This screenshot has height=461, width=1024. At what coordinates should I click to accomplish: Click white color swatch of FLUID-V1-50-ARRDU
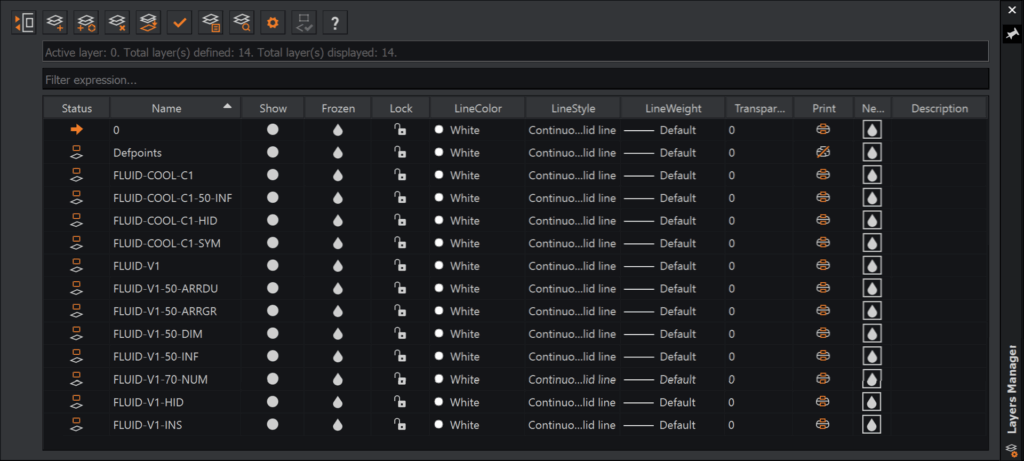(439, 289)
